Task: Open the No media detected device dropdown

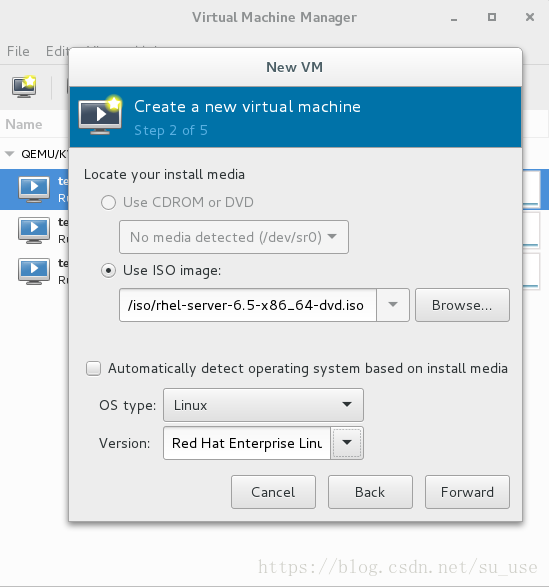Action: 234,237
